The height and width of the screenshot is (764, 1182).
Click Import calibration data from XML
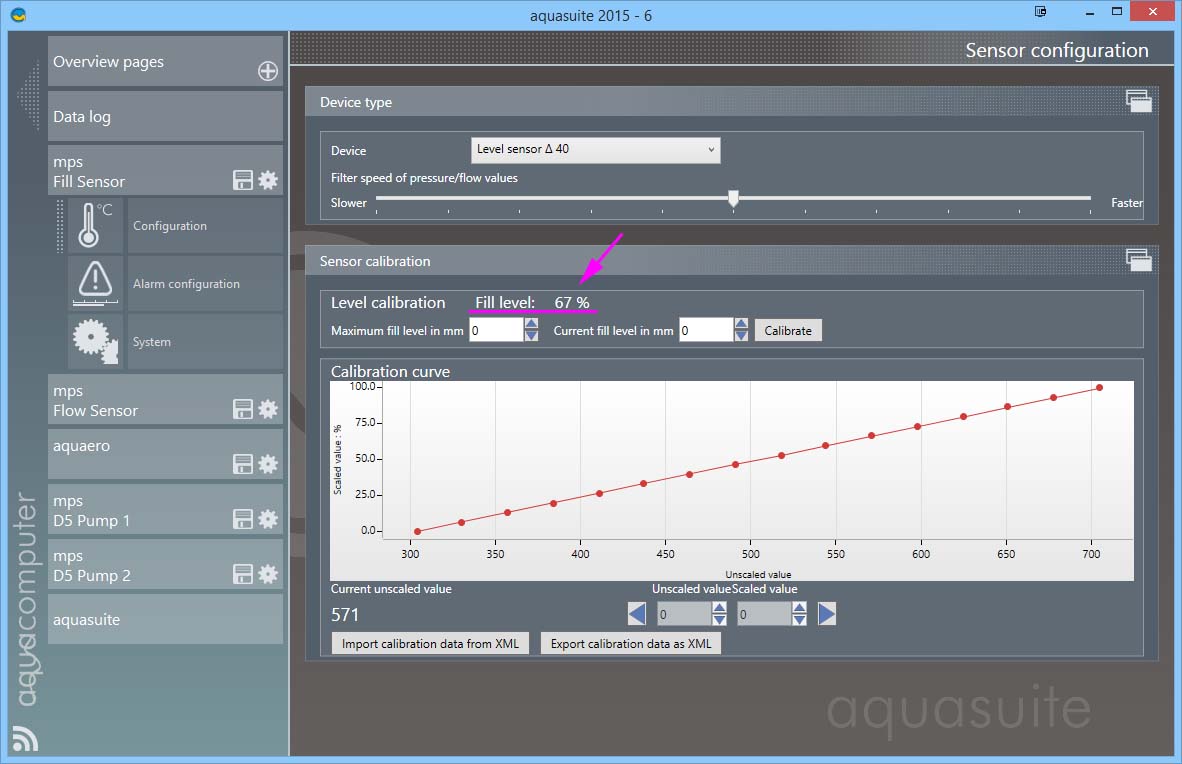[430, 643]
